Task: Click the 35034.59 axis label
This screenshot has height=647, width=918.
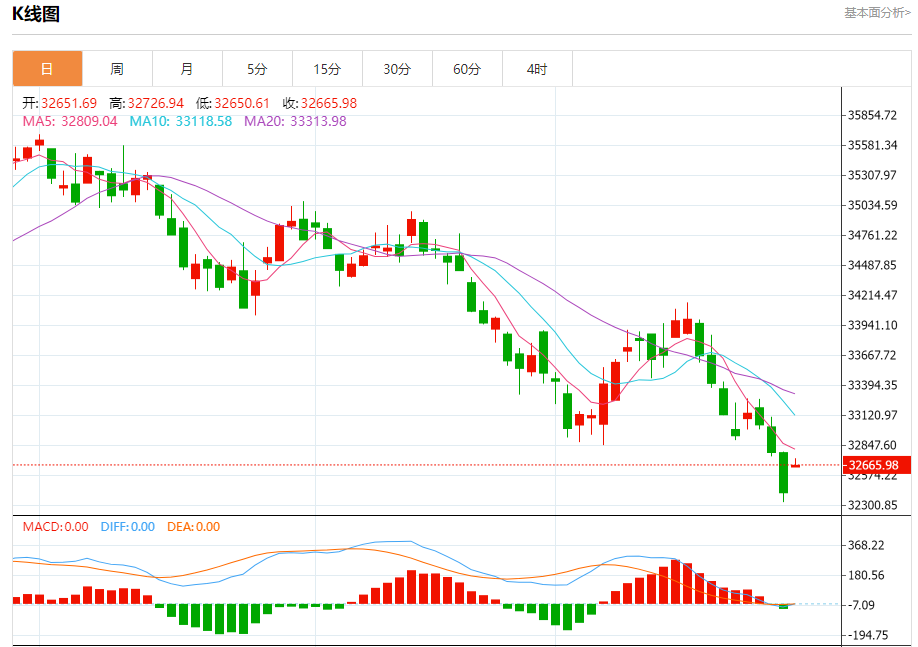Action: click(x=872, y=205)
